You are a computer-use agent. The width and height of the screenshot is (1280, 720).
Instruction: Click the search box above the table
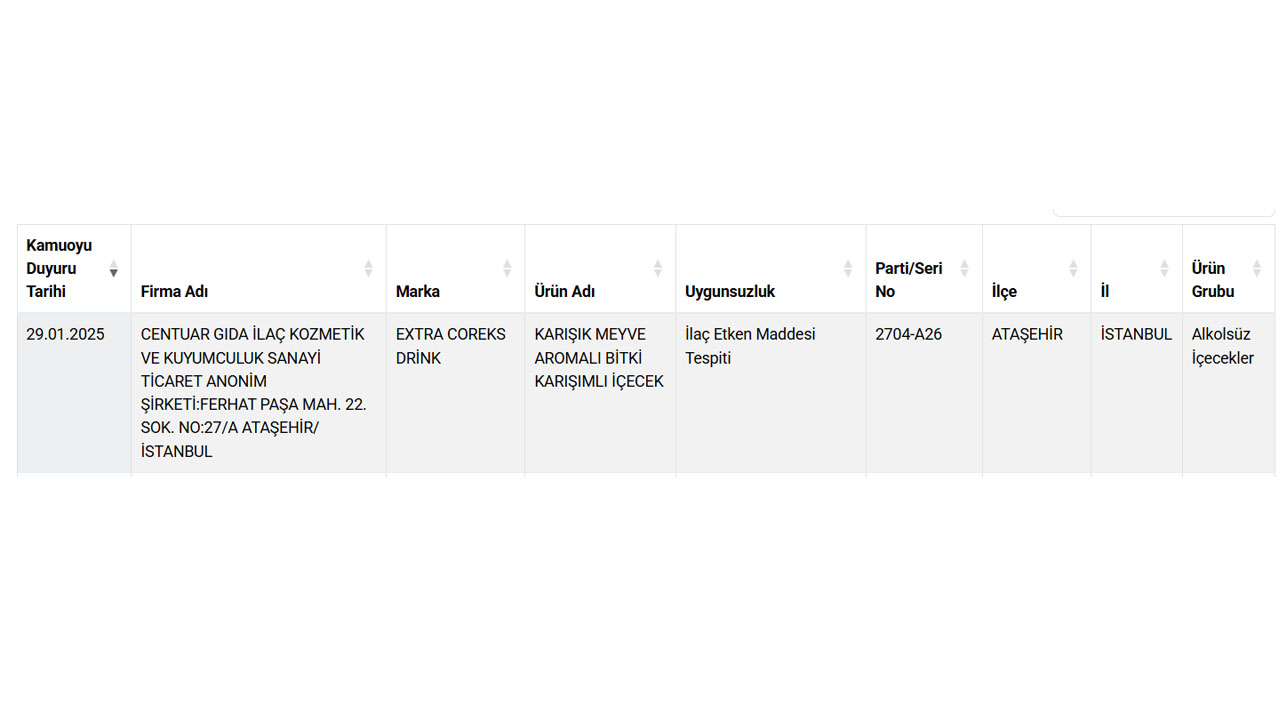[x=1164, y=212]
